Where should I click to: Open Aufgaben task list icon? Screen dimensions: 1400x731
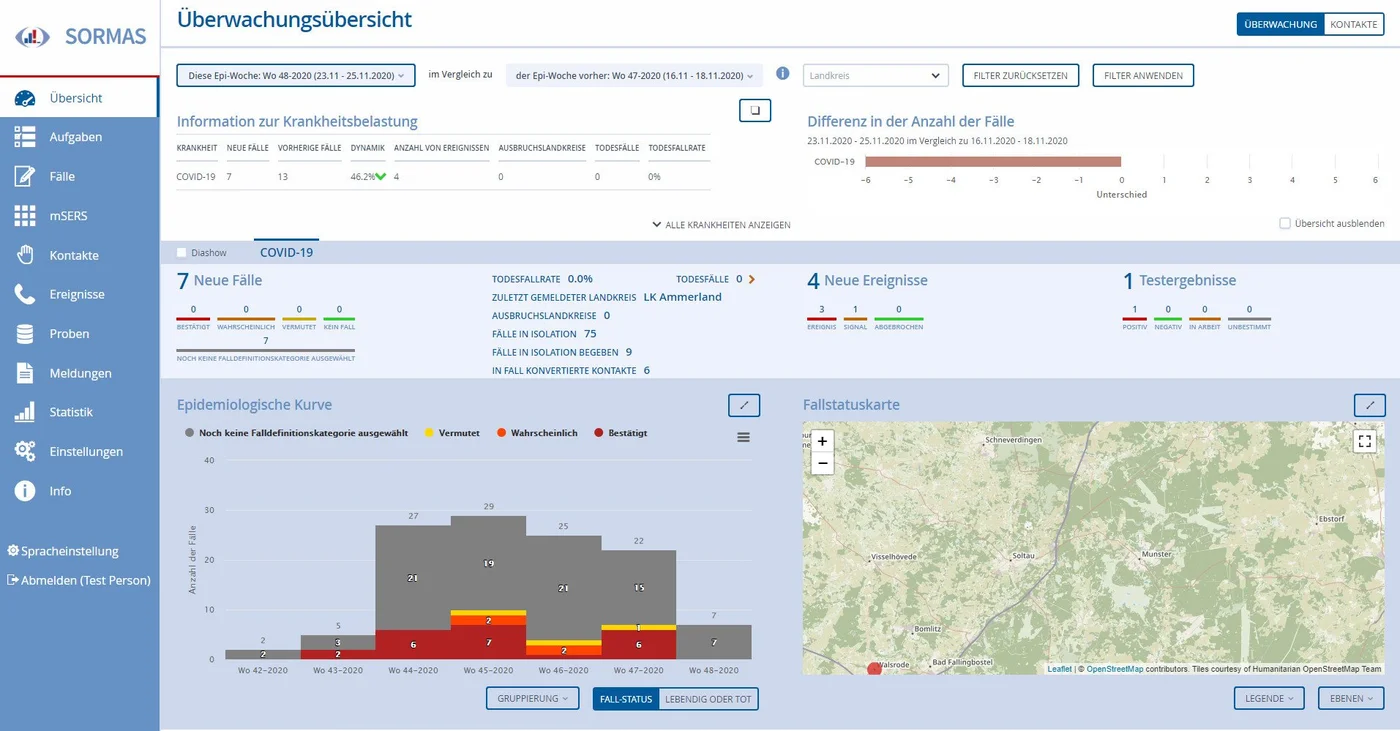point(25,137)
